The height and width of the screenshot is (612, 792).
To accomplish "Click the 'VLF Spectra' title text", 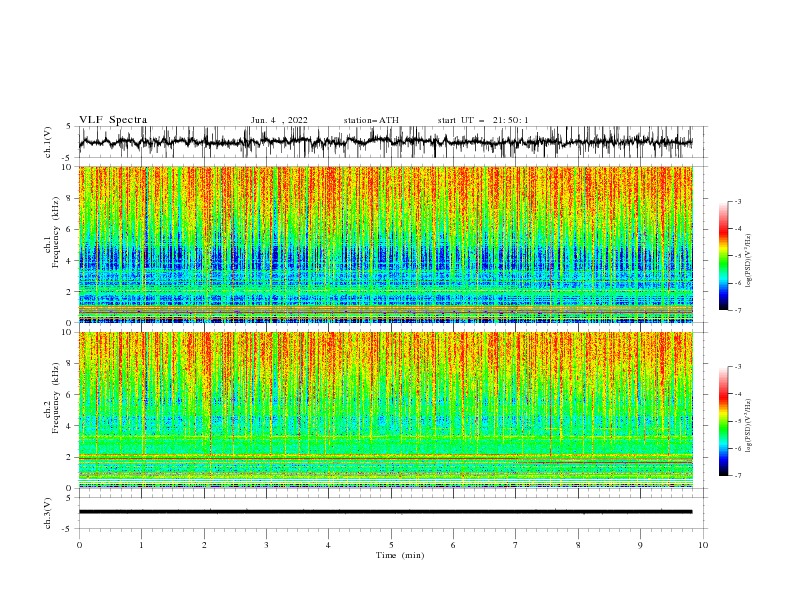I will point(113,120).
